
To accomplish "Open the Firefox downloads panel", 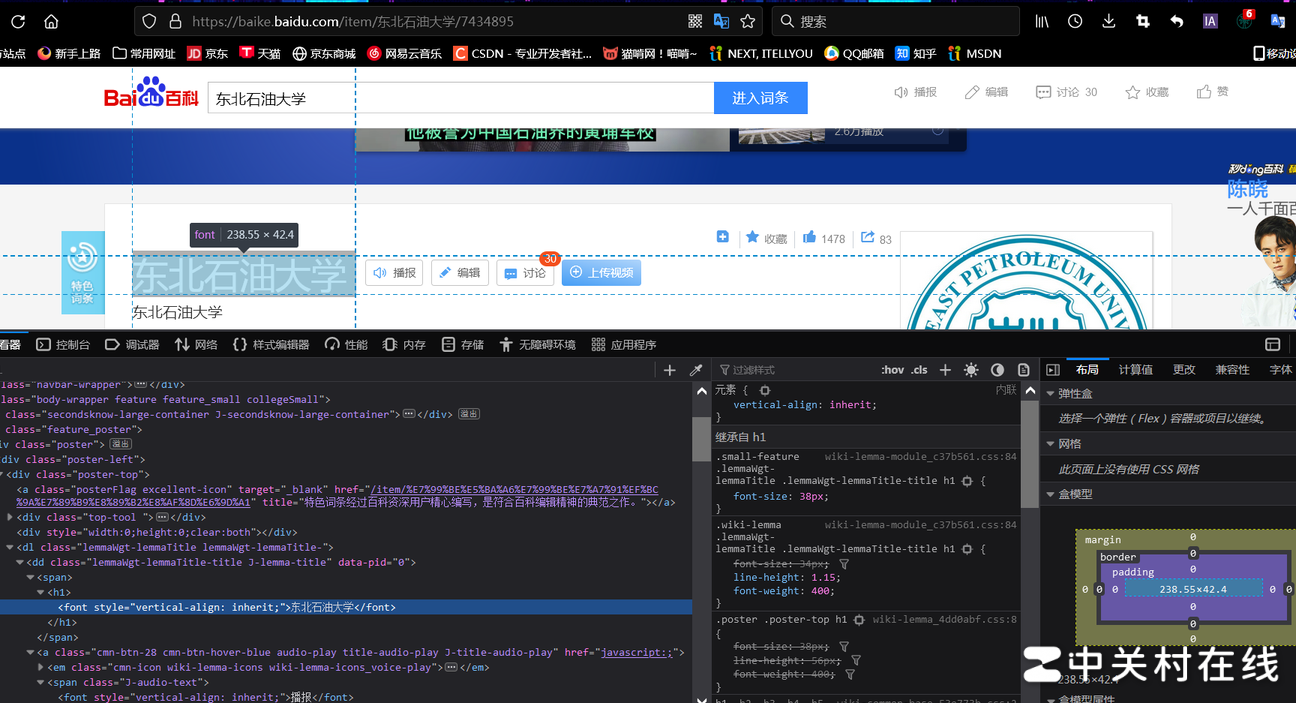I will tap(1108, 21).
